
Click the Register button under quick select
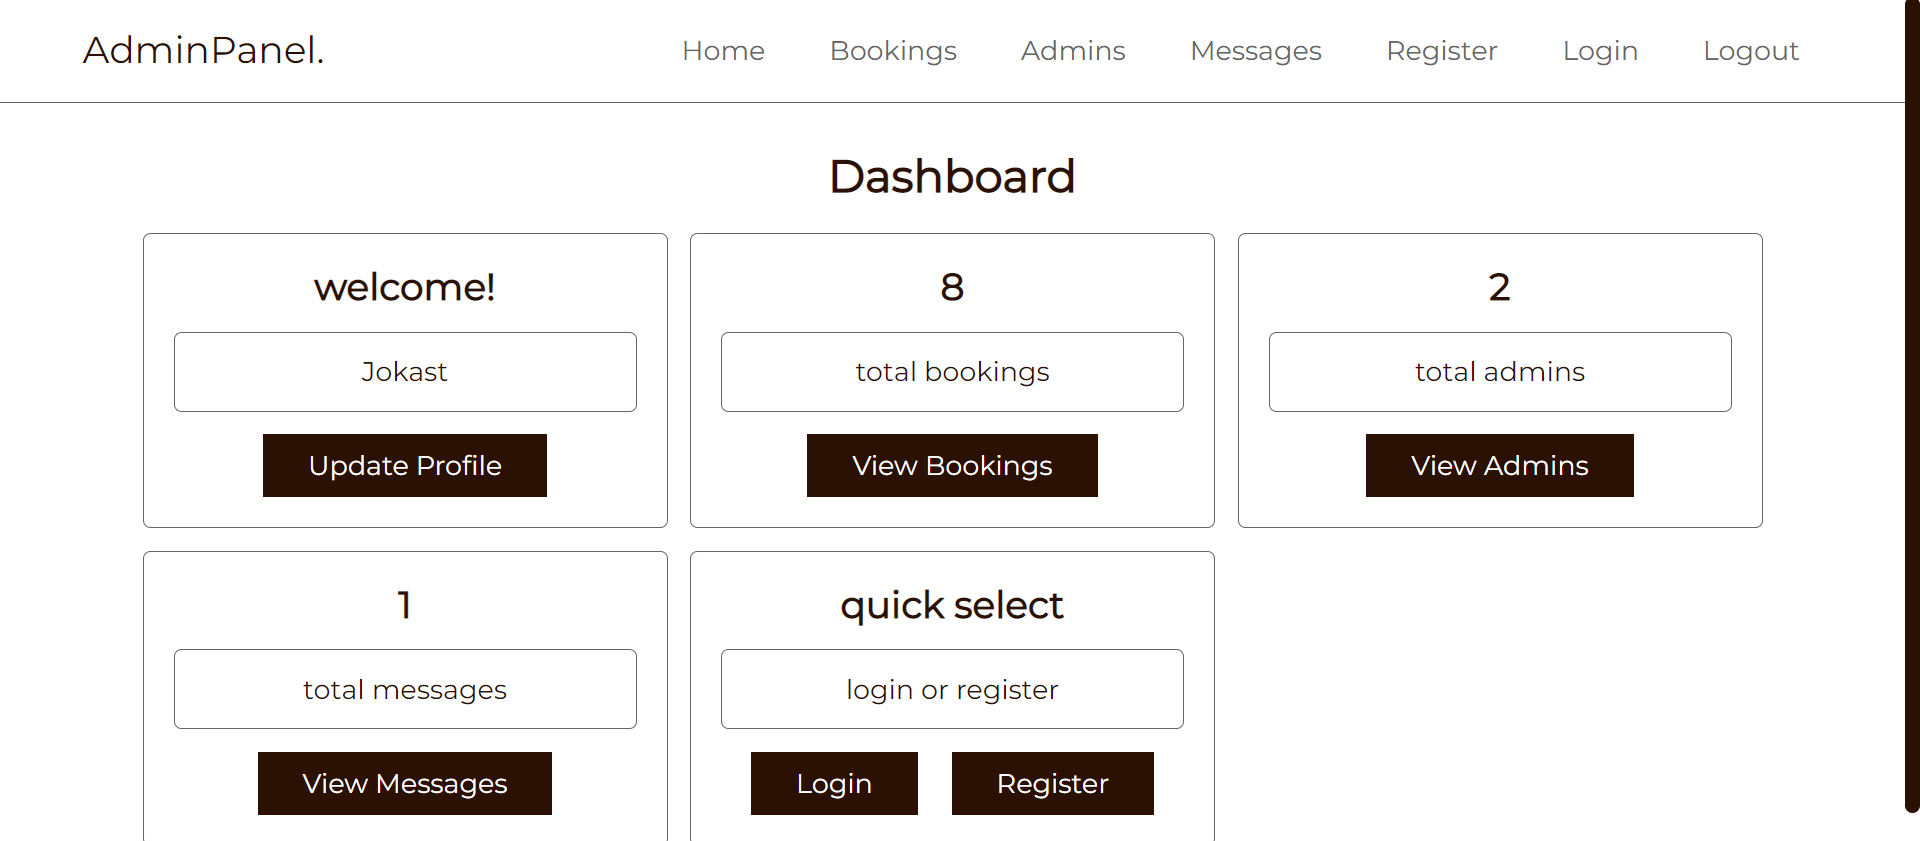click(1053, 783)
